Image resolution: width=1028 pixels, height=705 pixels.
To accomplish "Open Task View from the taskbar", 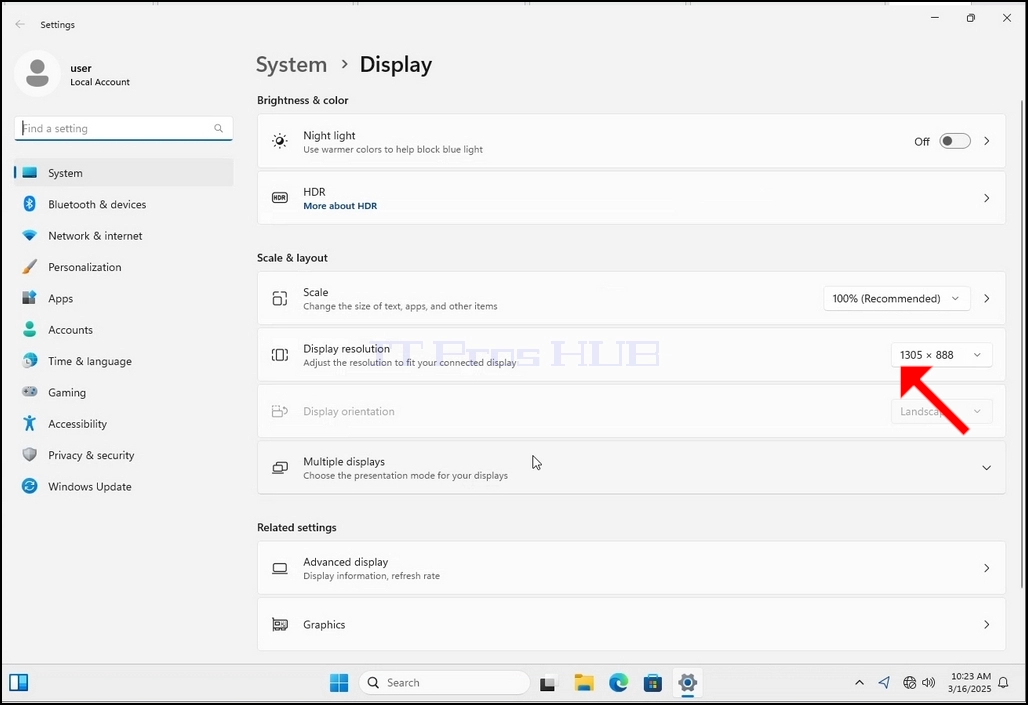I will [x=547, y=683].
